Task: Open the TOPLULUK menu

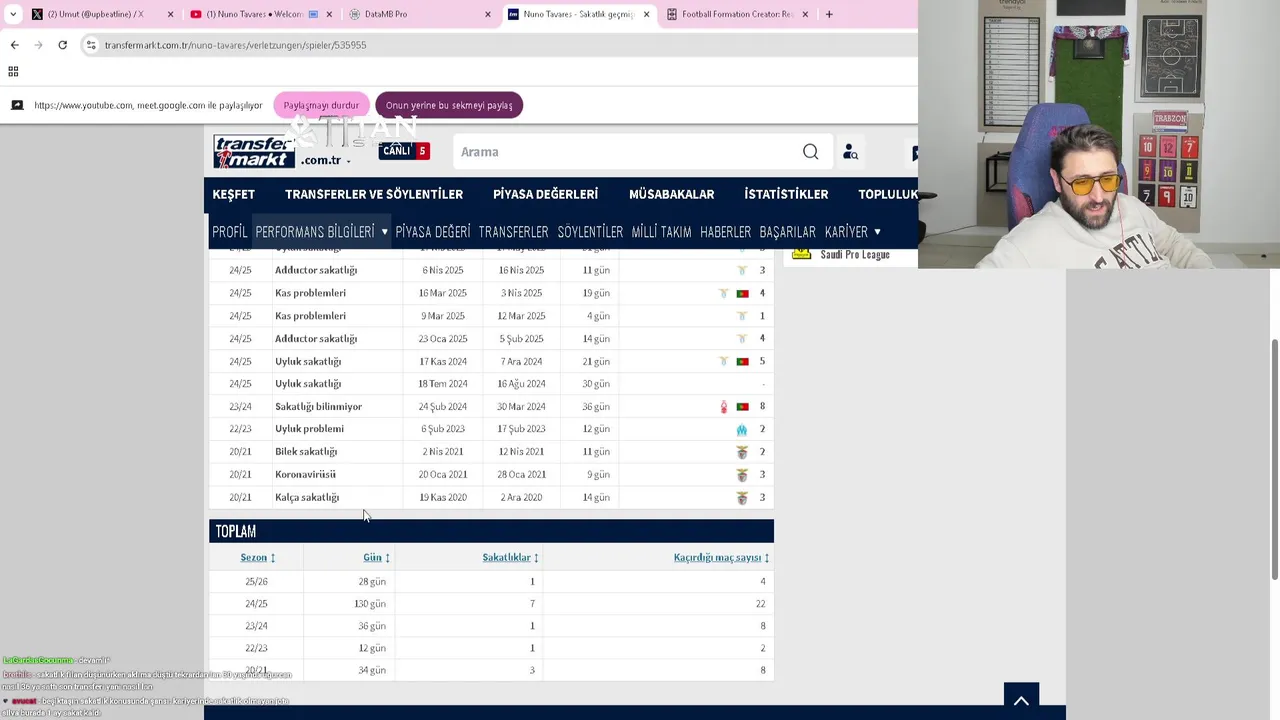Action: coord(888,194)
